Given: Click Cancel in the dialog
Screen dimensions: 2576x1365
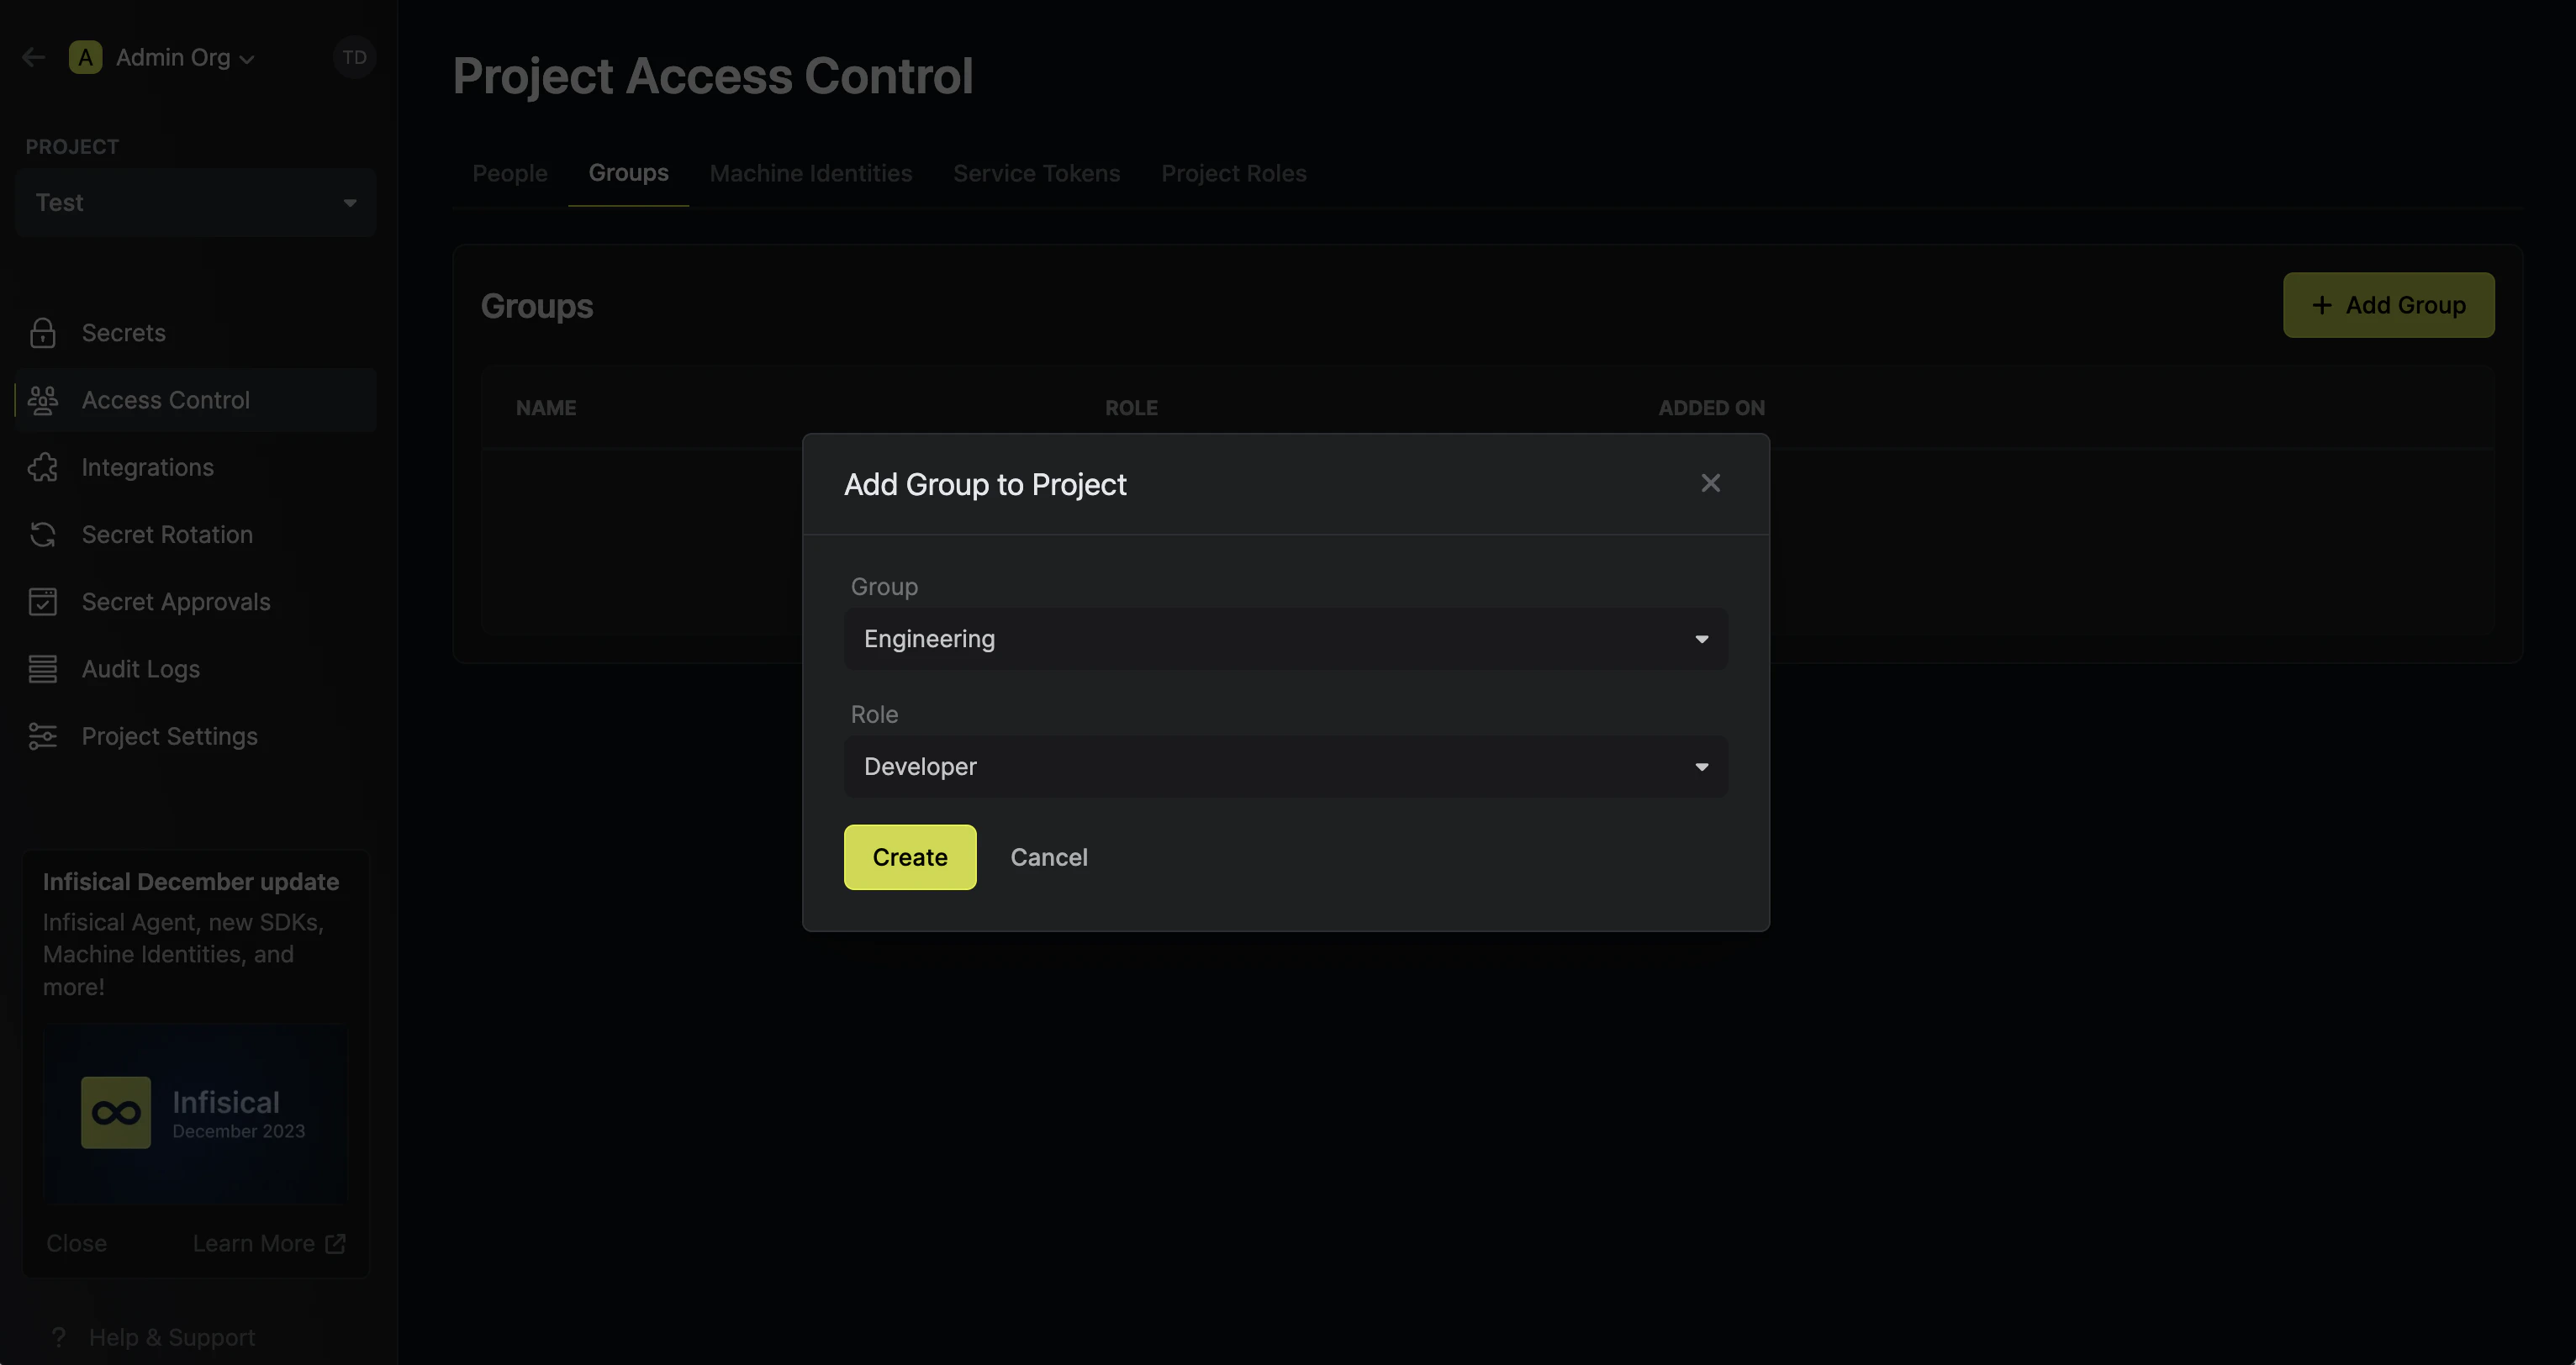Looking at the screenshot, I should [1049, 857].
